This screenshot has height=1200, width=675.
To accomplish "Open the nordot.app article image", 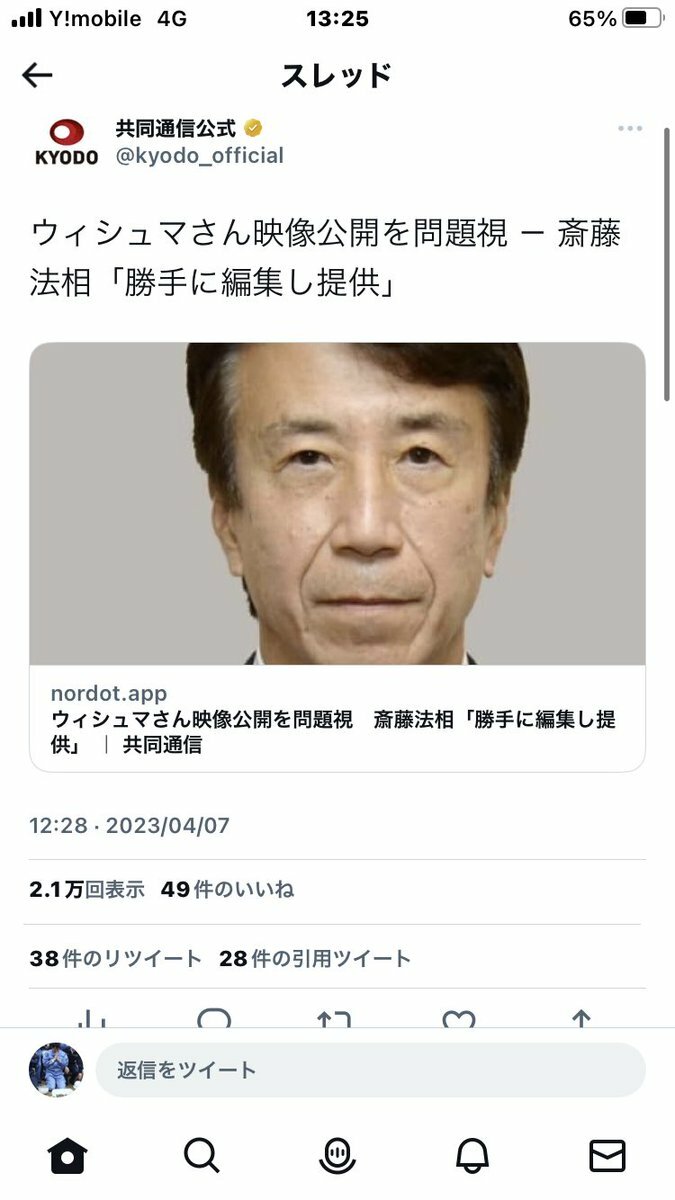I will 337,504.
